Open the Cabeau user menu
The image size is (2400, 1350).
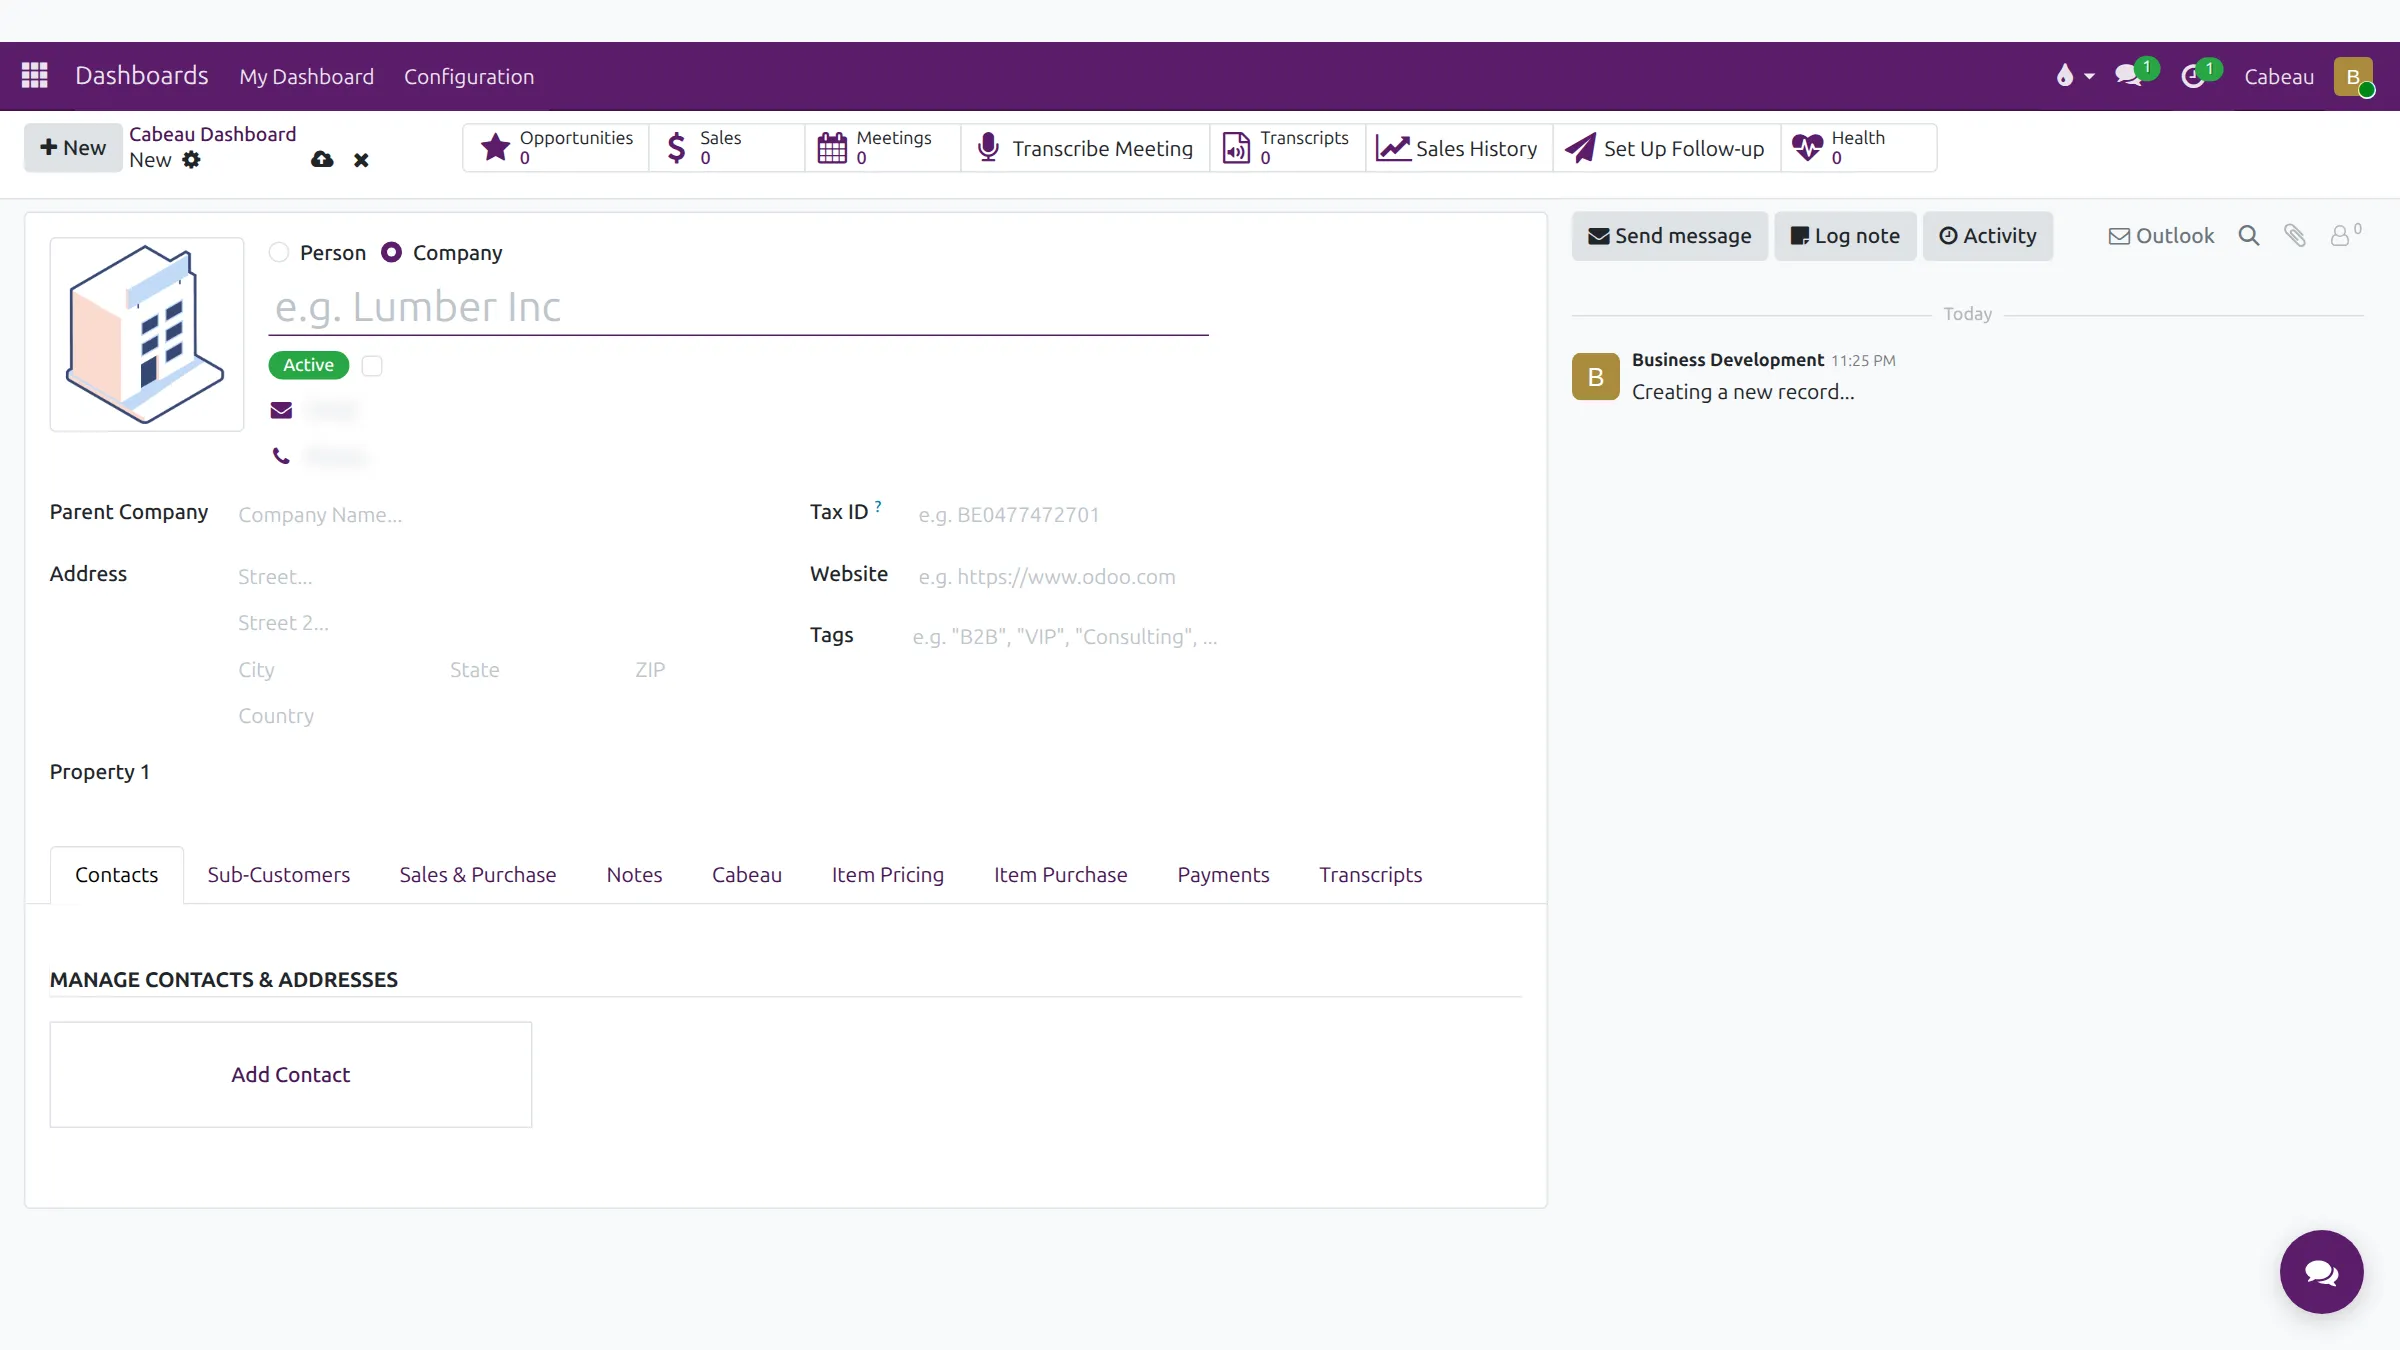(x=2309, y=76)
